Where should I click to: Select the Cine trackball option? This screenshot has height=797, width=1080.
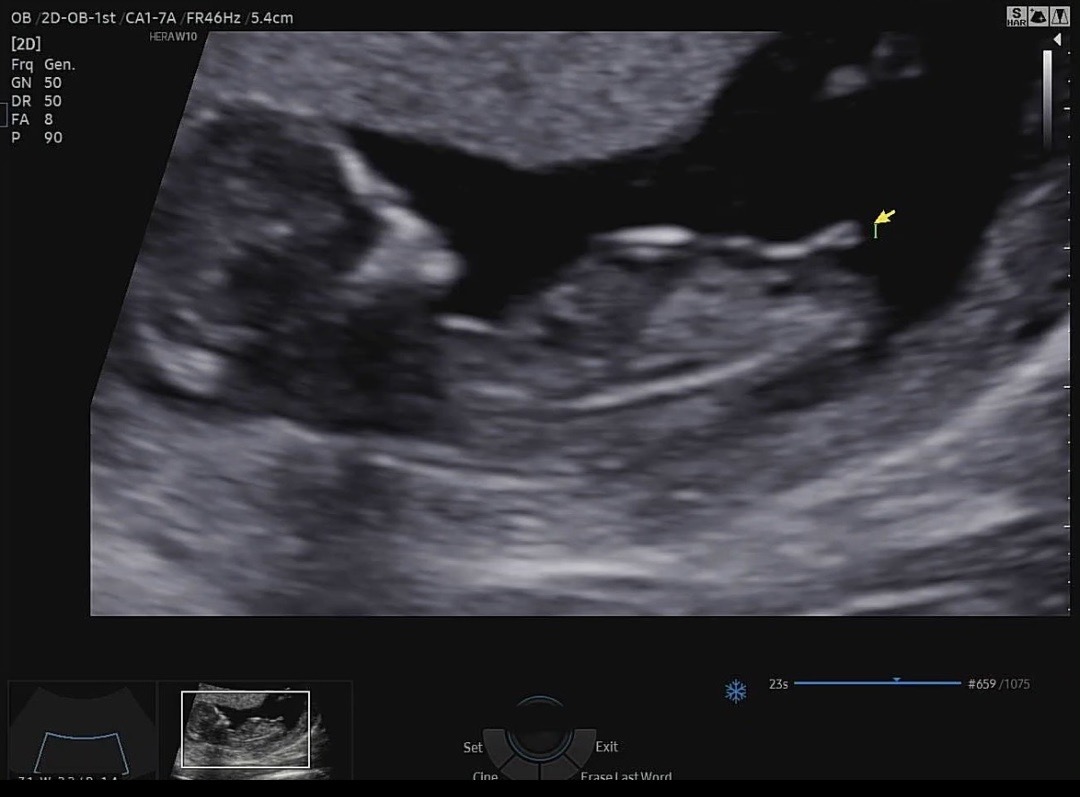485,776
